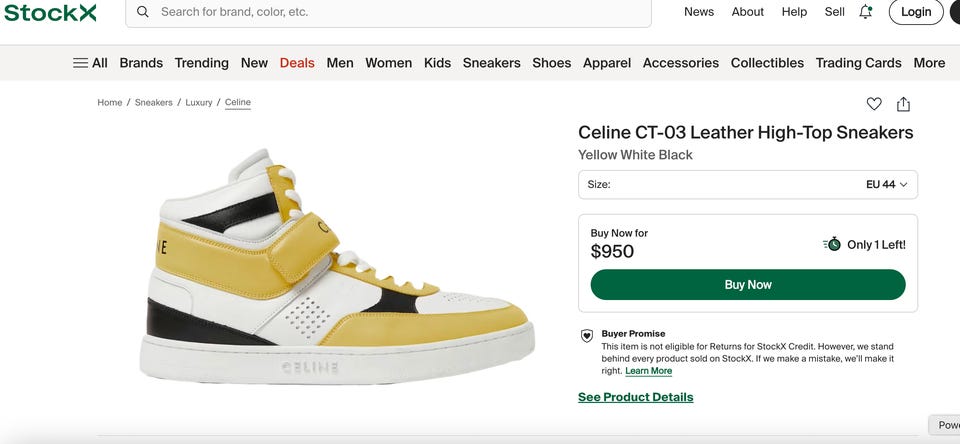Open the More navigation menu
This screenshot has height=444, width=960.
click(929, 62)
